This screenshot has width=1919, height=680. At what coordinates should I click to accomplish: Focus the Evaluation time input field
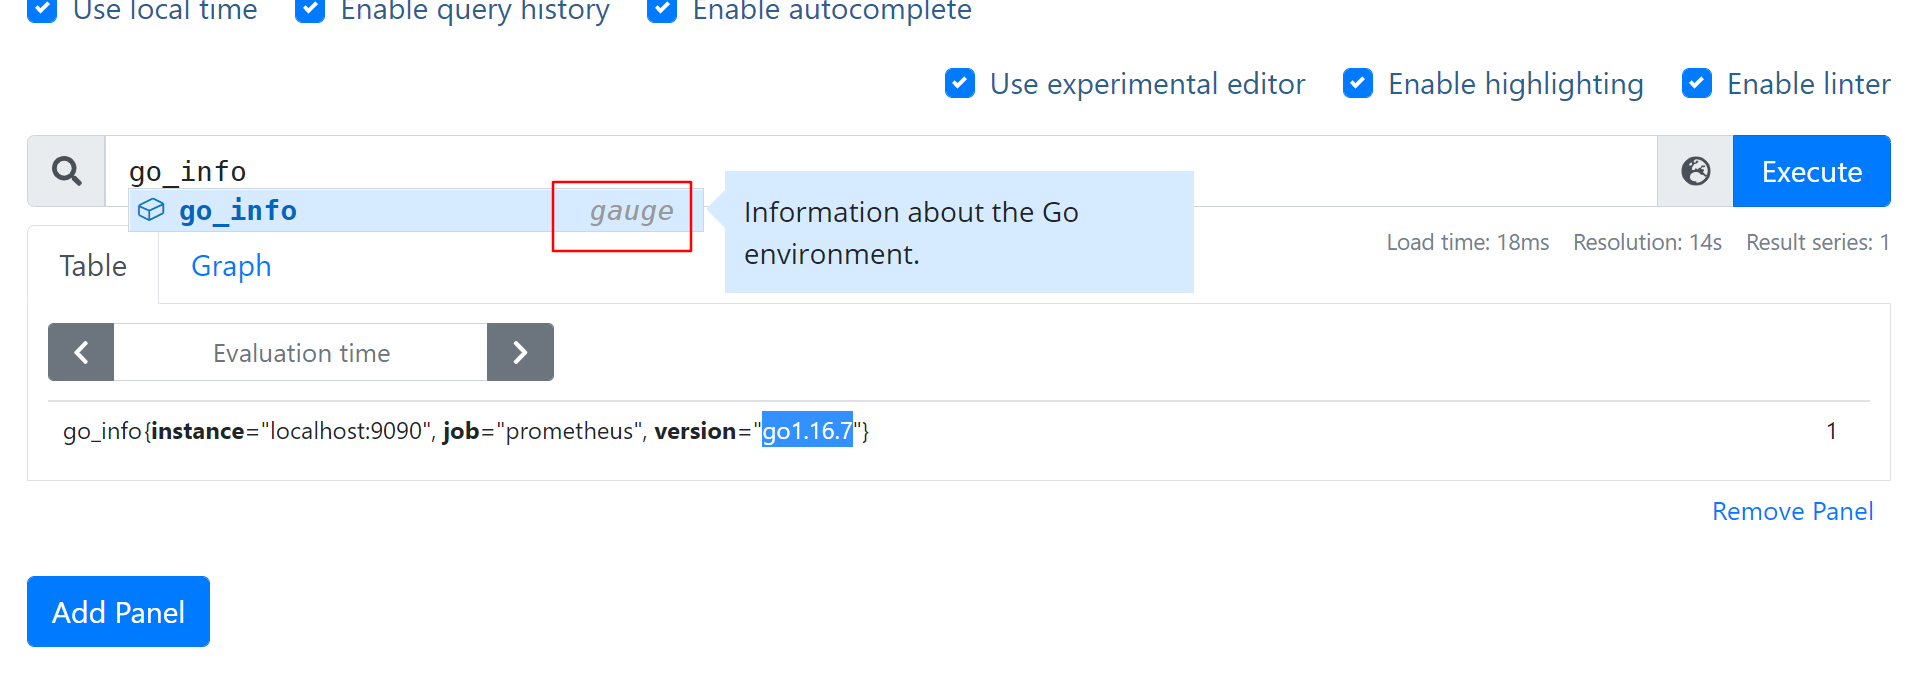tap(300, 352)
